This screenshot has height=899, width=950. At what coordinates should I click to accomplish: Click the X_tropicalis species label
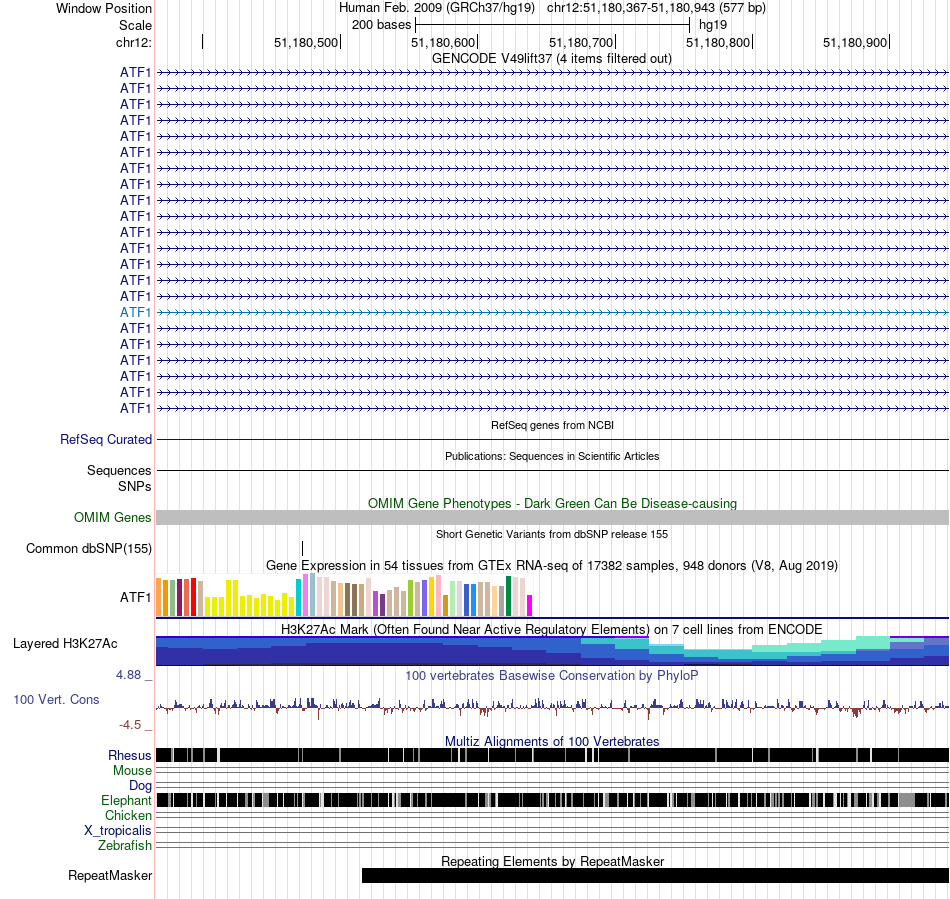[x=118, y=831]
